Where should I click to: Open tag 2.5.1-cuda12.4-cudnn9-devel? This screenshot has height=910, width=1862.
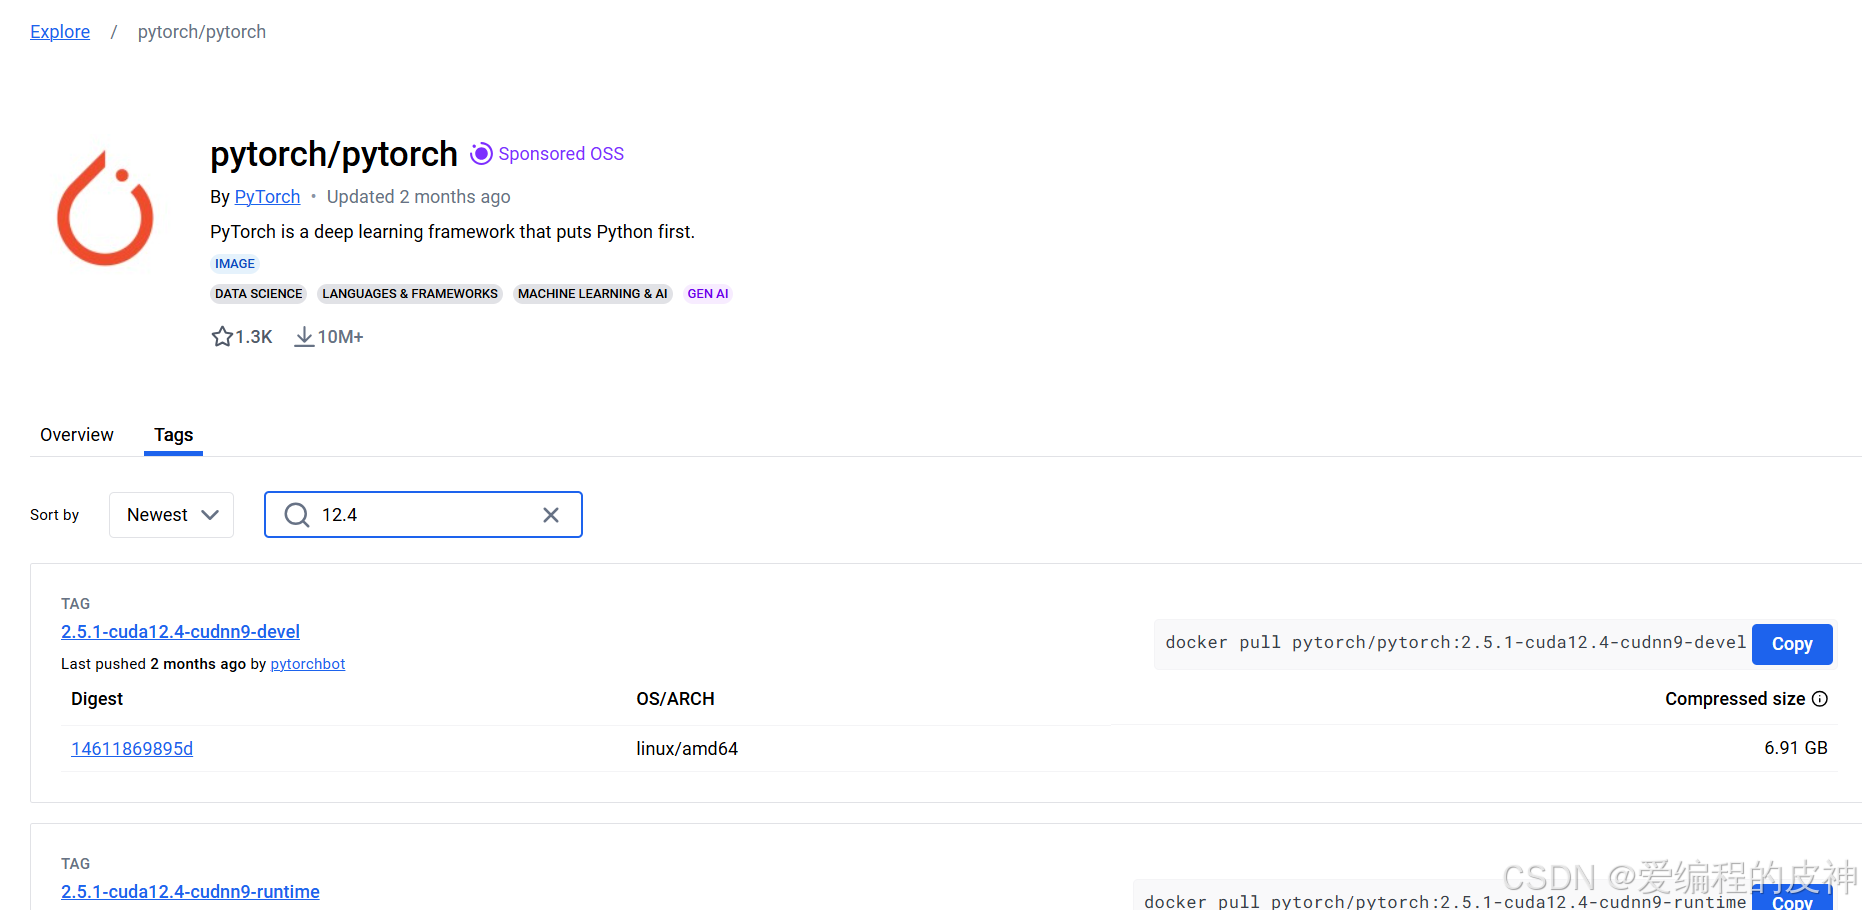click(180, 632)
